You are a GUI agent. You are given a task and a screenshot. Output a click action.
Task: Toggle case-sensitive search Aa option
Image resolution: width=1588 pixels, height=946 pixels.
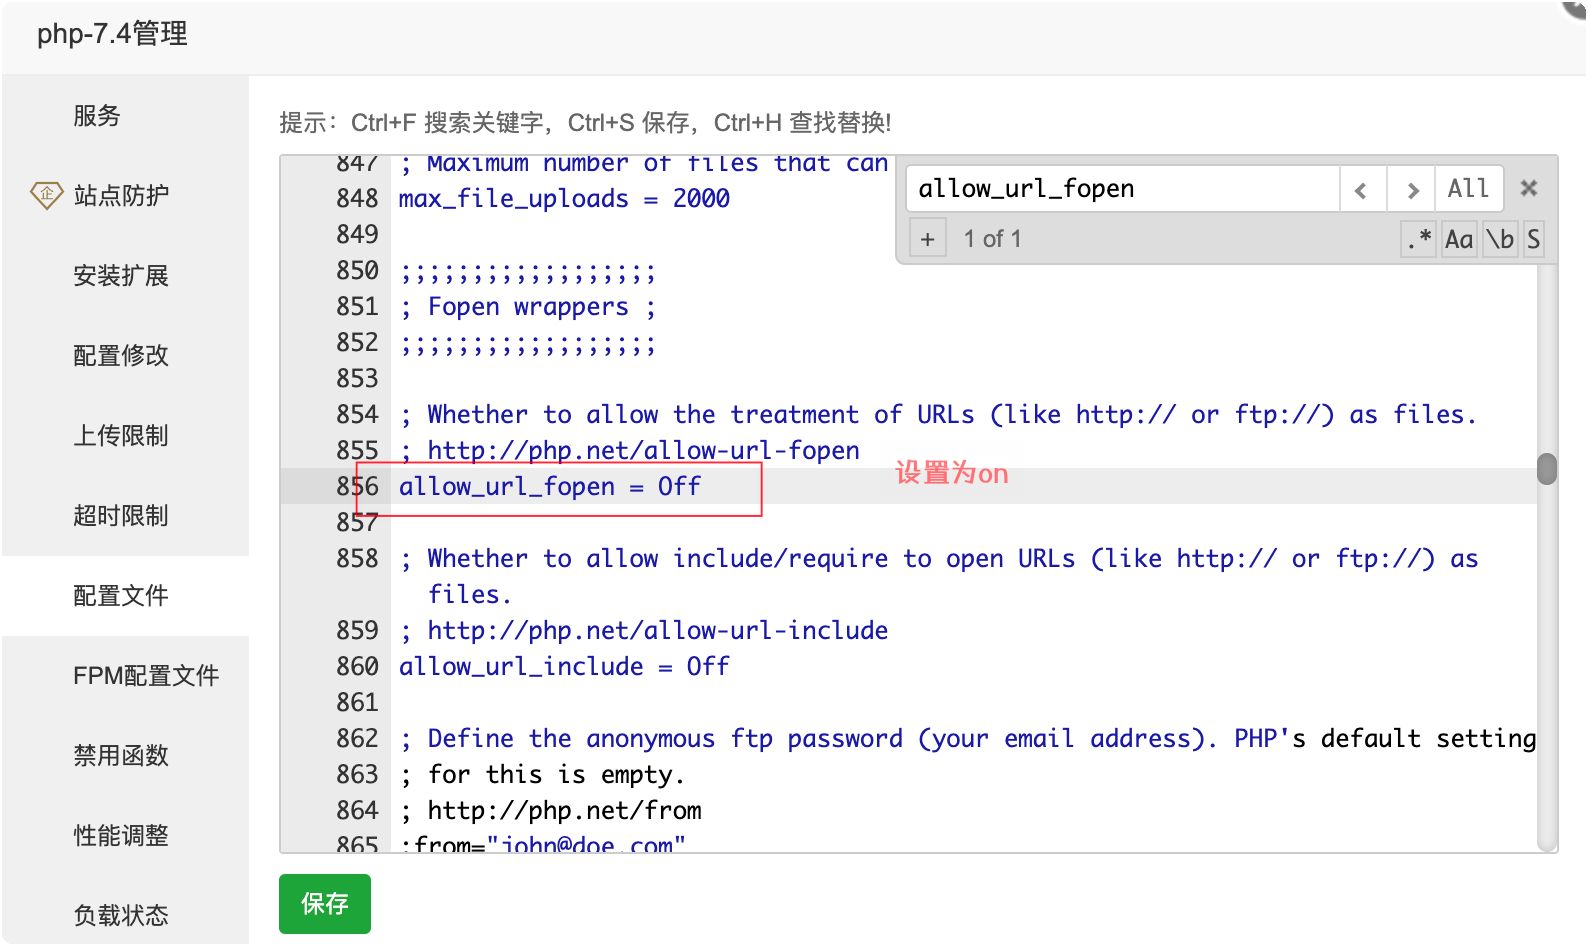pyautogui.click(x=1459, y=239)
